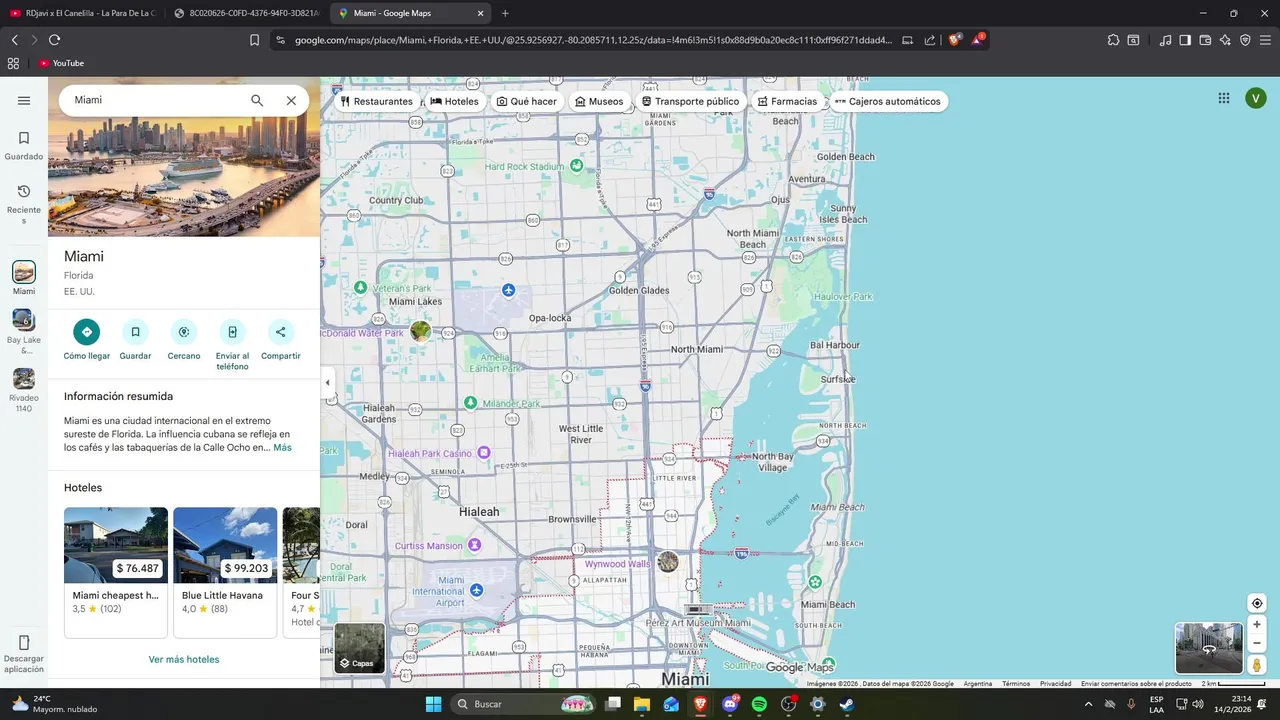Select the Rivadeo 1140 recent place
1280x720 pixels.
tap(24, 391)
